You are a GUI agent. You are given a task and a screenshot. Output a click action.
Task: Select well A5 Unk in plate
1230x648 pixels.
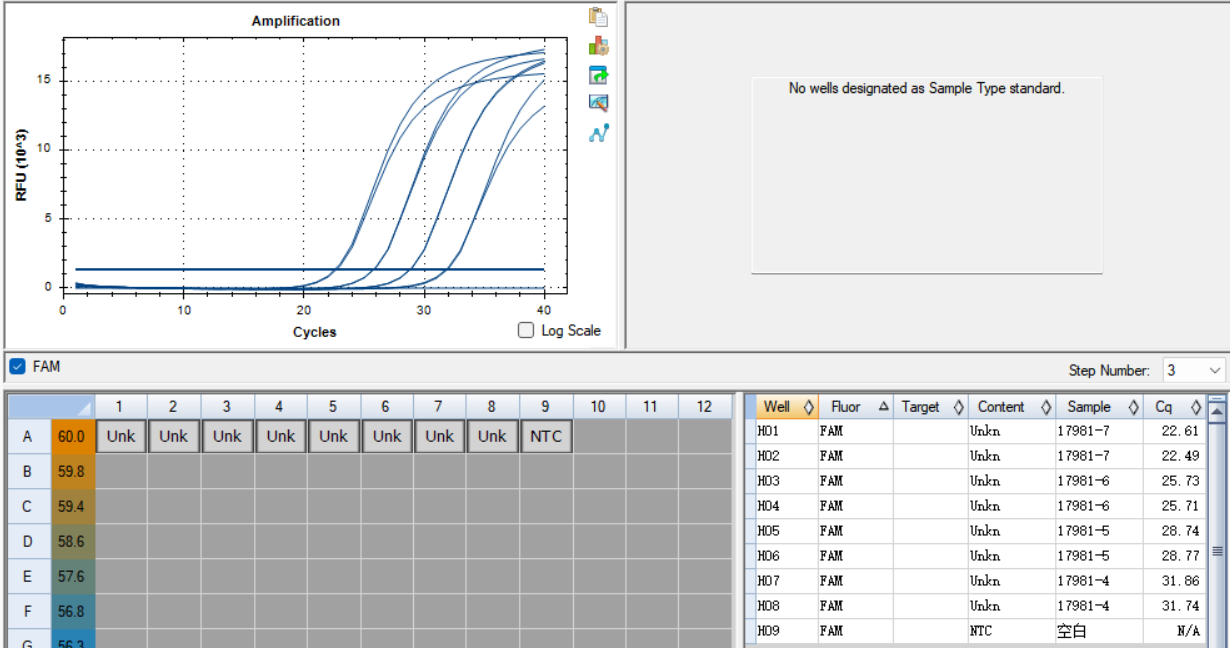pos(333,436)
